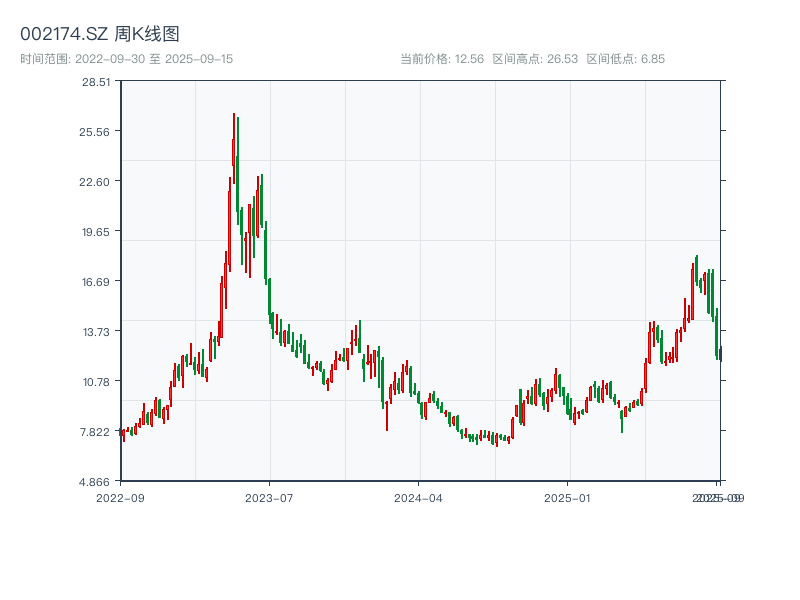
Task: Click y-axis value 10.78
Action: pyautogui.click(x=96, y=382)
